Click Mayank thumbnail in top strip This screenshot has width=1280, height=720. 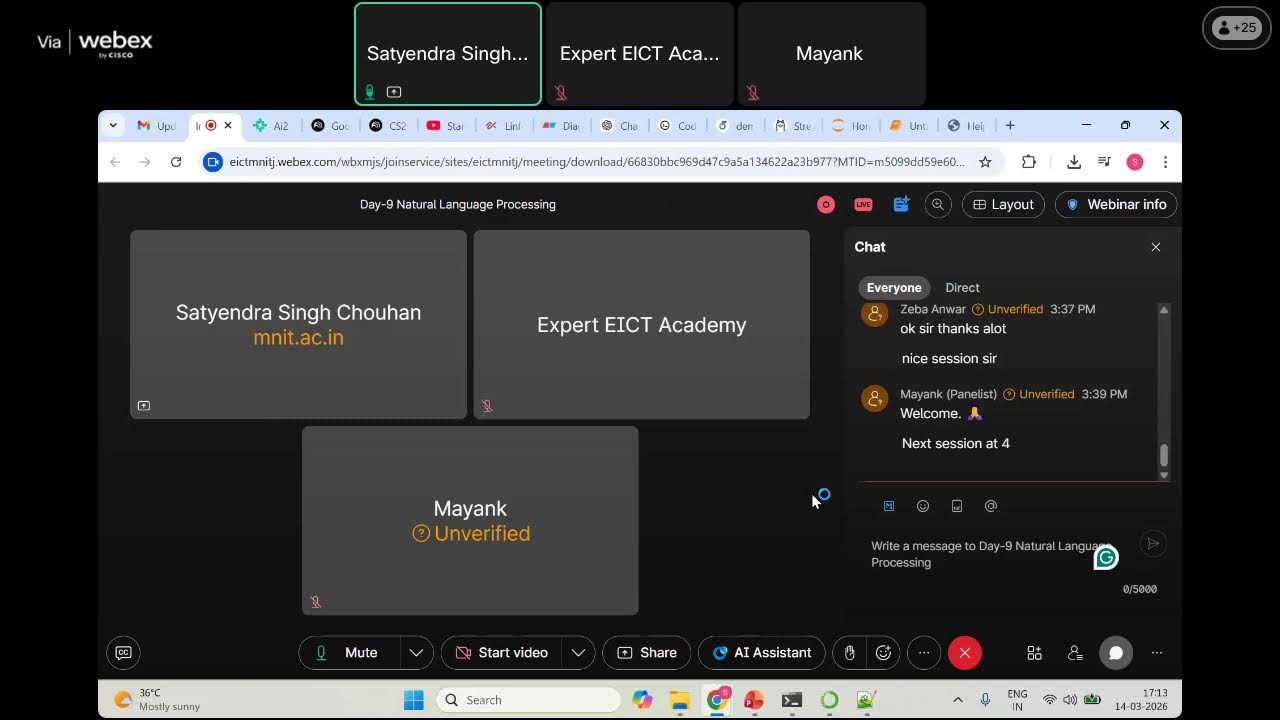click(831, 54)
